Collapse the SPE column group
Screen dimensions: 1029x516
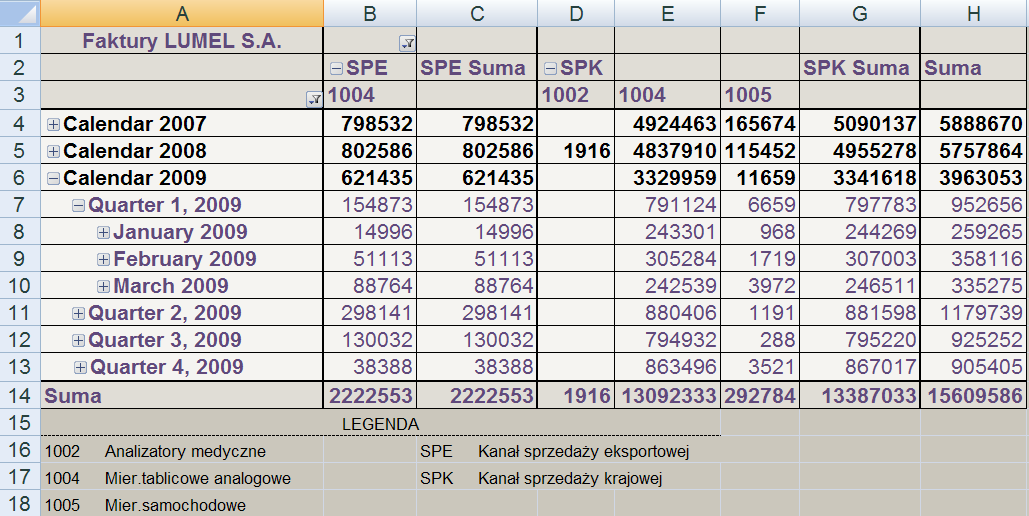(x=337, y=68)
